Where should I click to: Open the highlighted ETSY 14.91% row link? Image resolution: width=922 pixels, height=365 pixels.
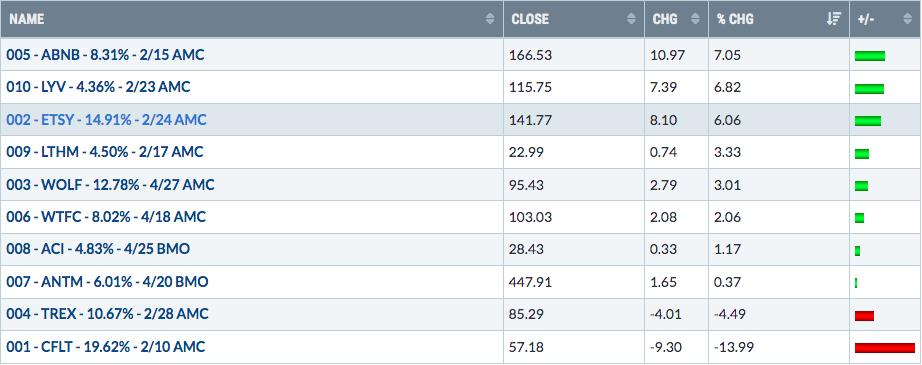[106, 120]
